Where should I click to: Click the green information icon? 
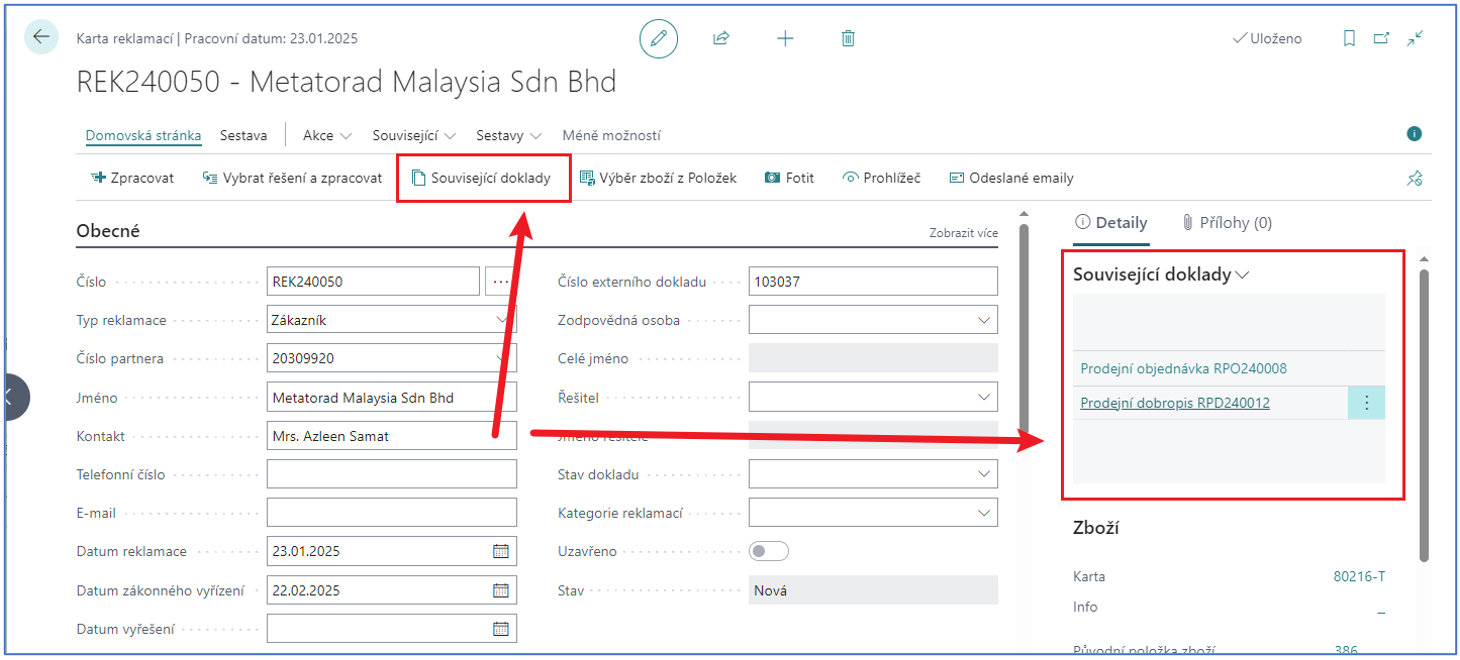coord(1414,134)
